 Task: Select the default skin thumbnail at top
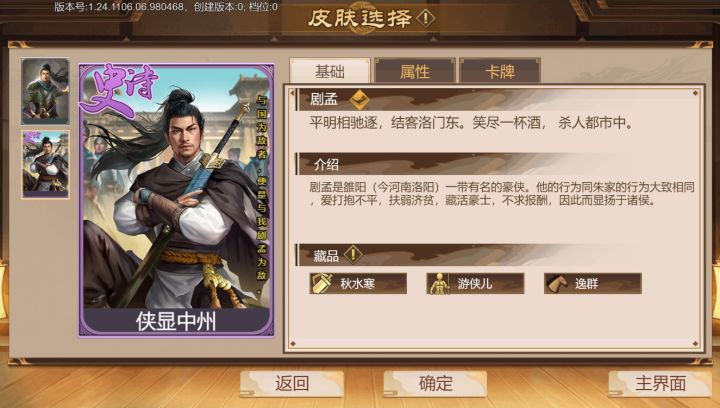coord(45,91)
